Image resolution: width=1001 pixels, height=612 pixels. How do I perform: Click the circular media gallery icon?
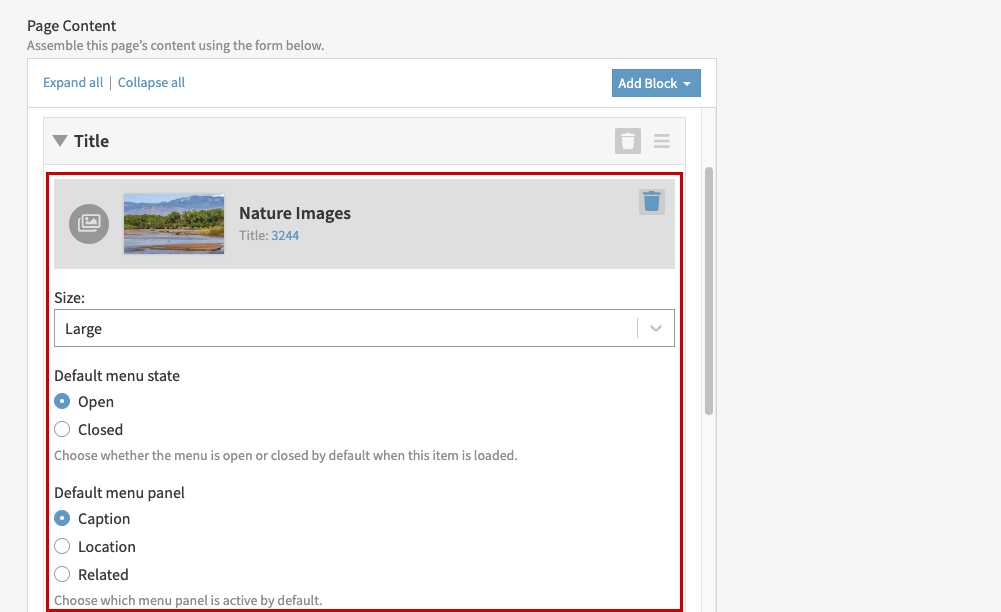pyautogui.click(x=88, y=224)
